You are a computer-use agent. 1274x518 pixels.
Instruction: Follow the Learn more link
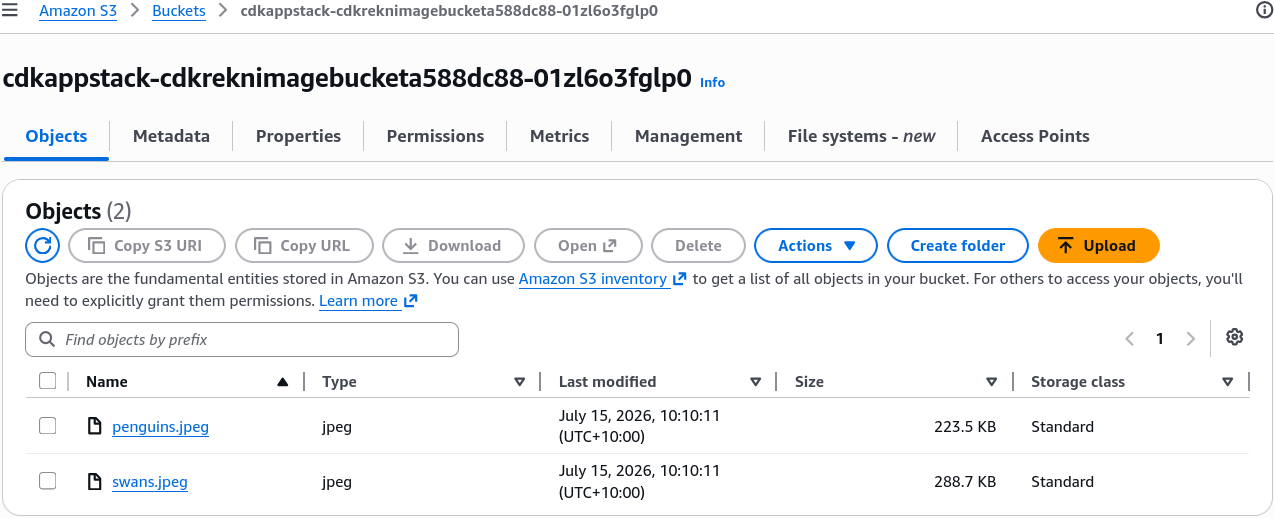tap(358, 300)
